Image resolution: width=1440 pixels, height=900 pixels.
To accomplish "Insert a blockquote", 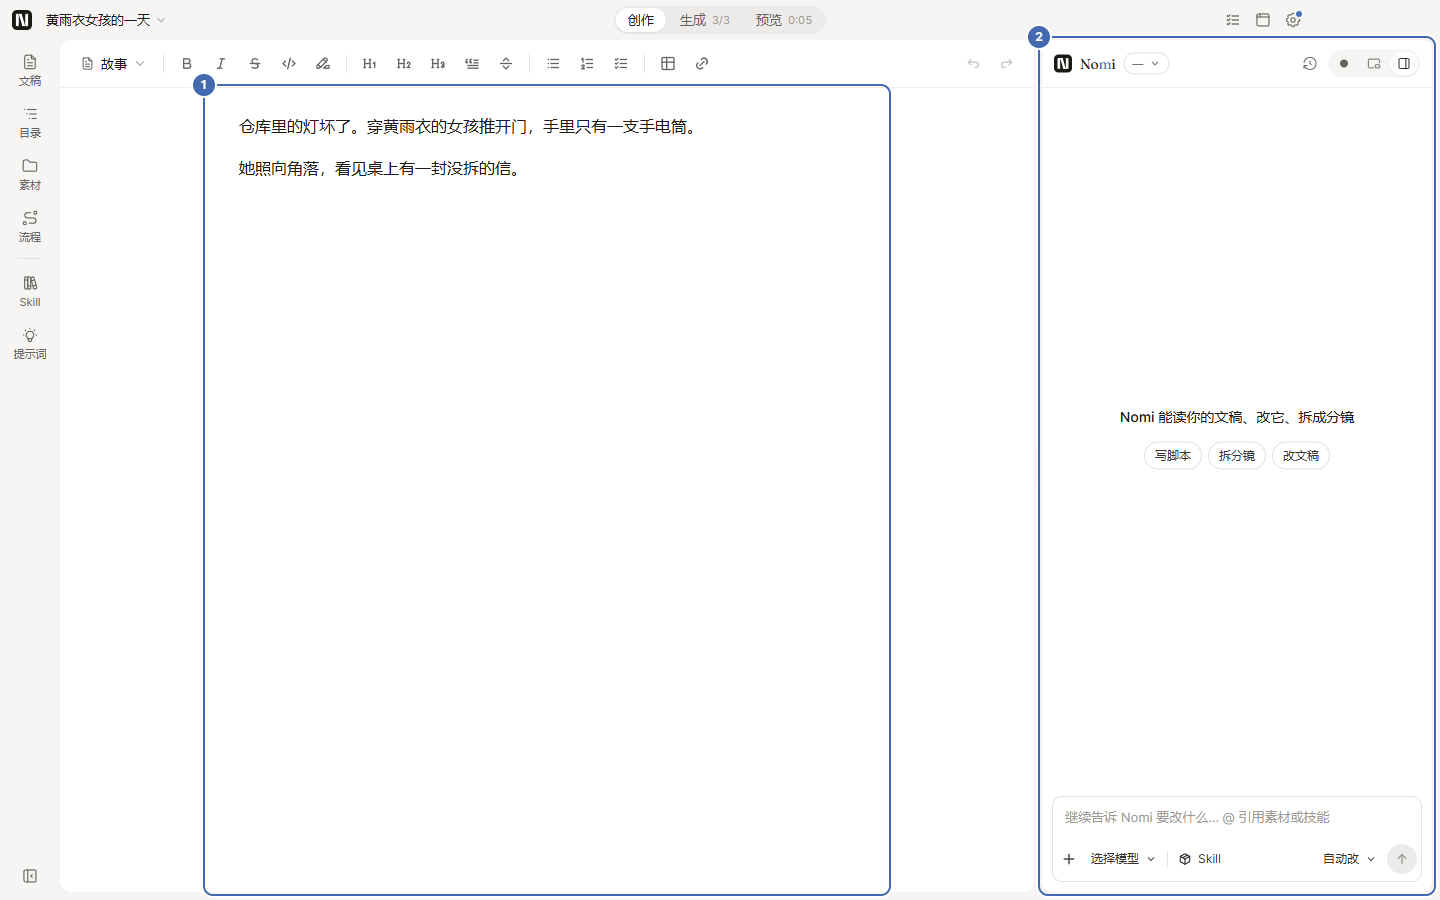I will (472, 64).
